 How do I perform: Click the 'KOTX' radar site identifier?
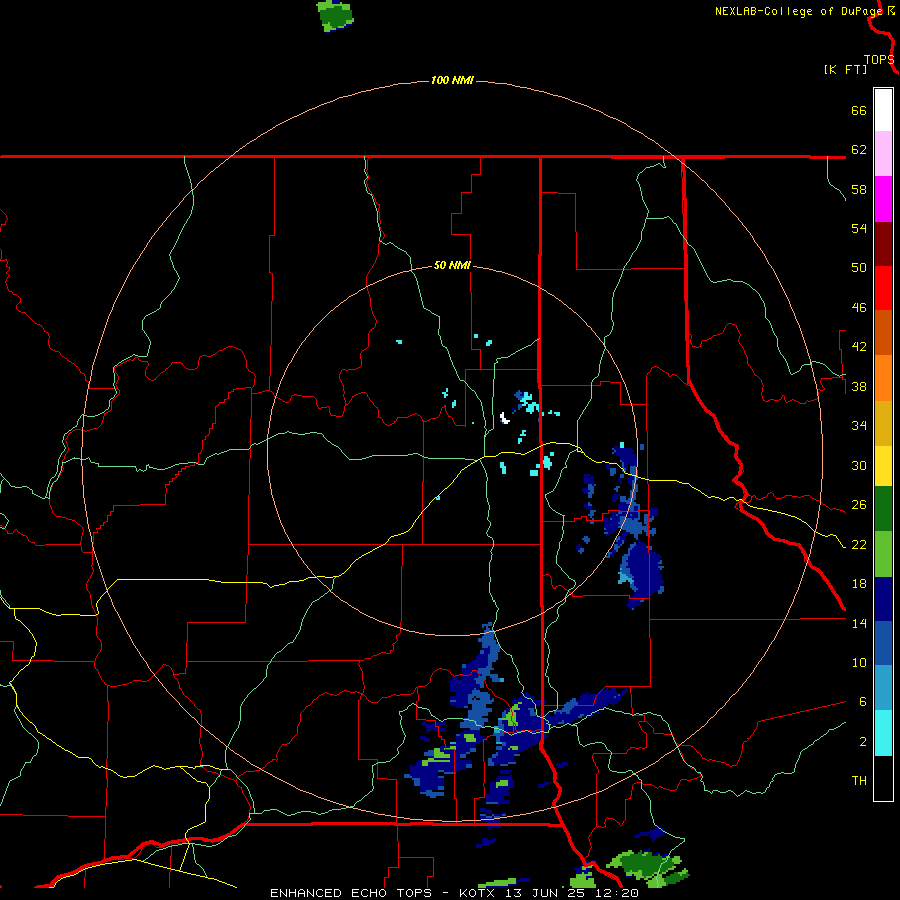click(476, 893)
